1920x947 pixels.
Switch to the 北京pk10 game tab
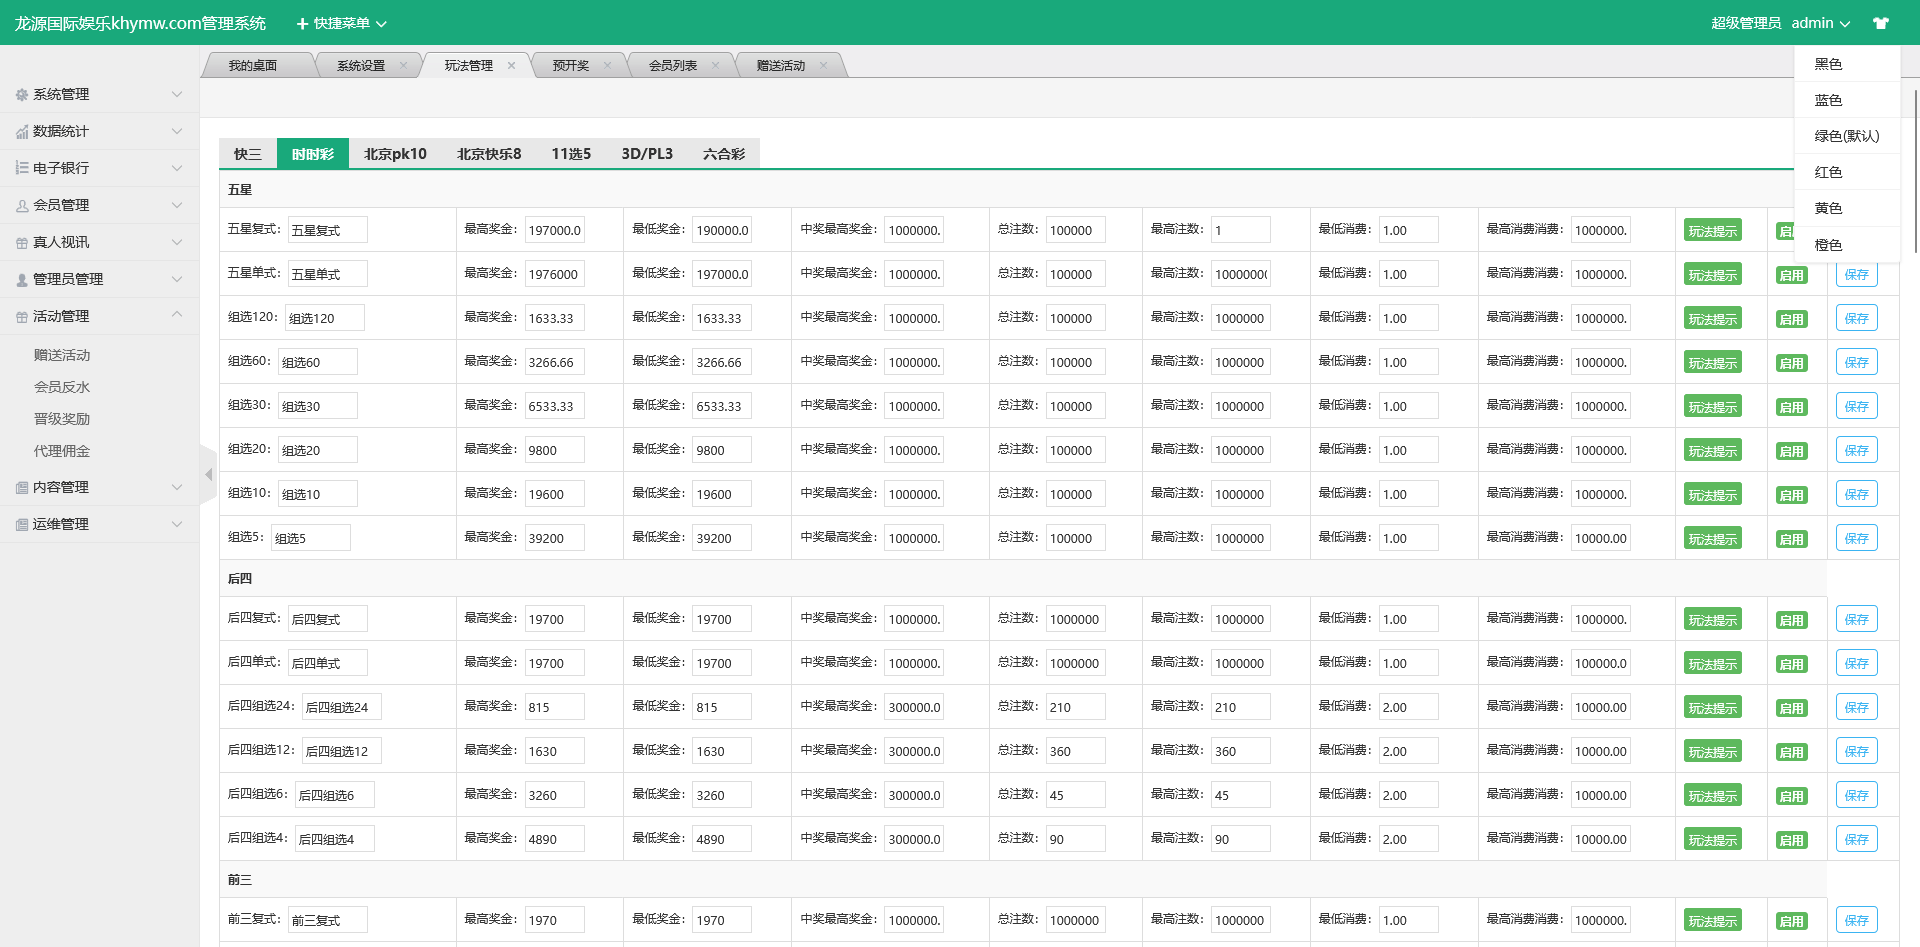395,154
